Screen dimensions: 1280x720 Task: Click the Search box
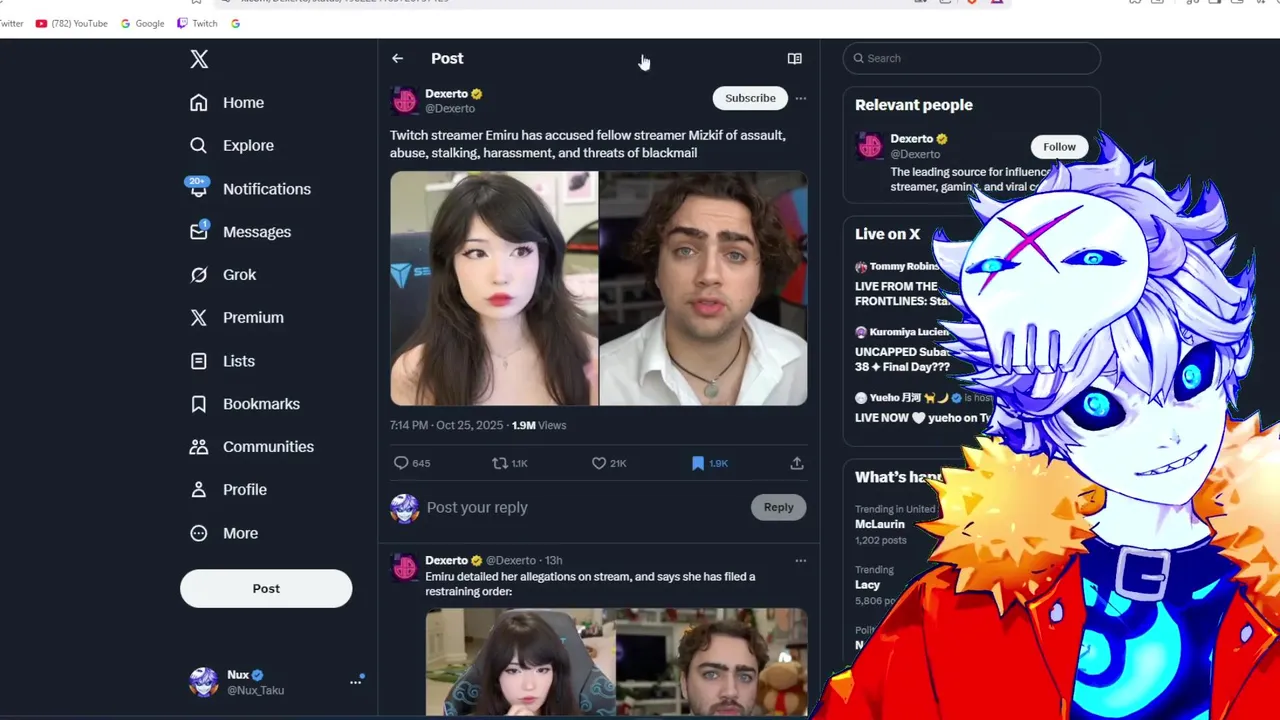coord(972,58)
